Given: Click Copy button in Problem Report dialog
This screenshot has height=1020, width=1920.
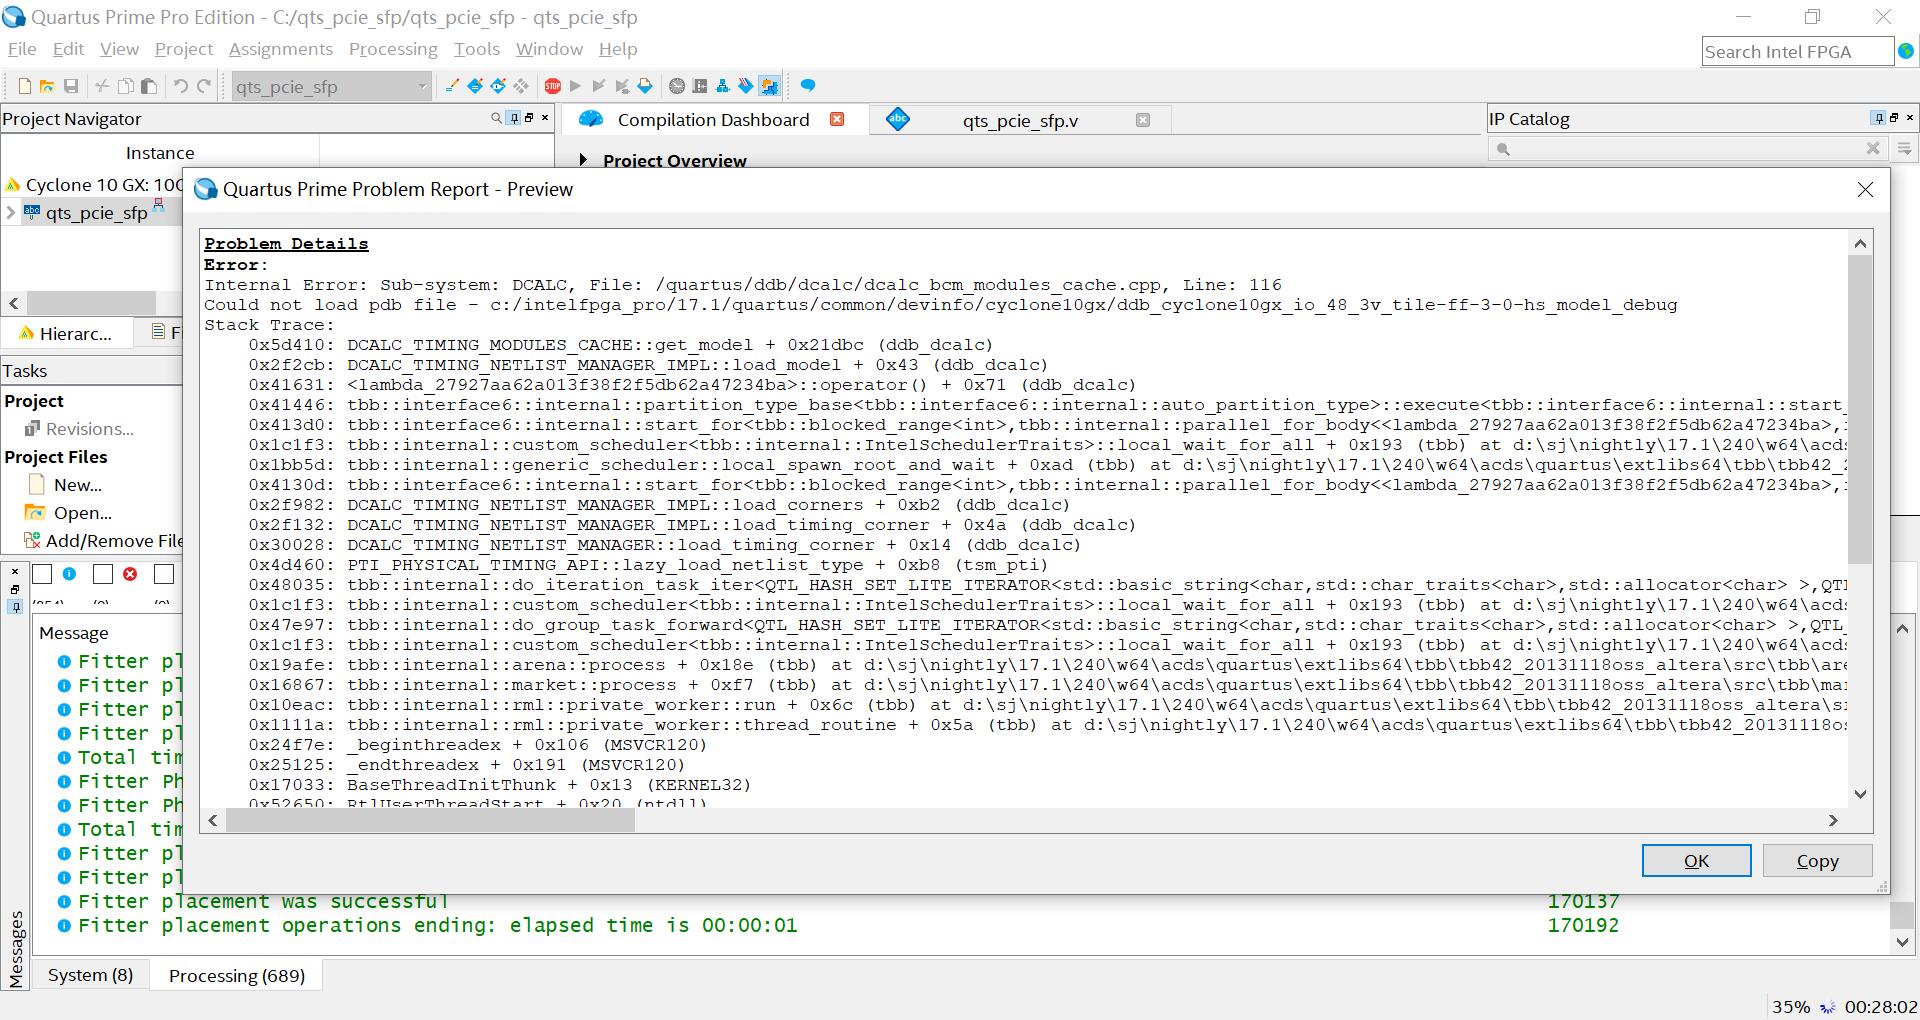Looking at the screenshot, I should (x=1817, y=861).
